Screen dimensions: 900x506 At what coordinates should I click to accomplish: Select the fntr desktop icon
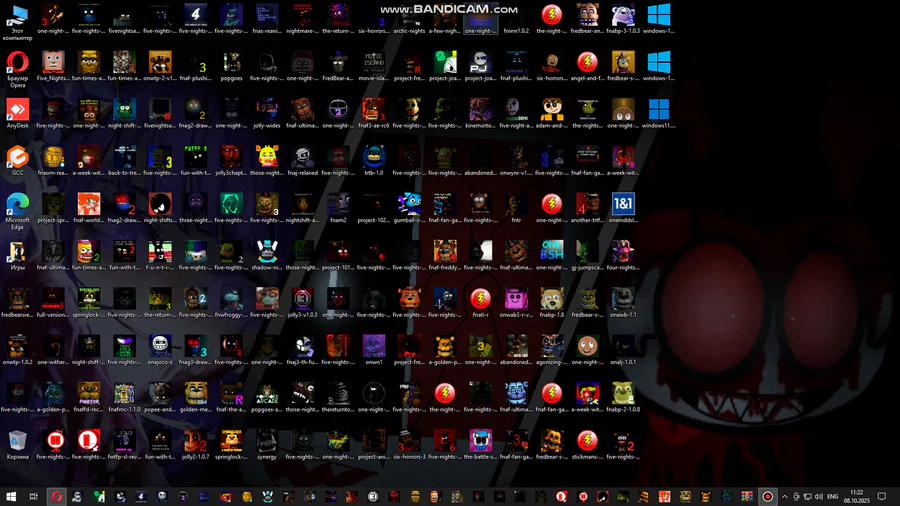[x=516, y=207]
